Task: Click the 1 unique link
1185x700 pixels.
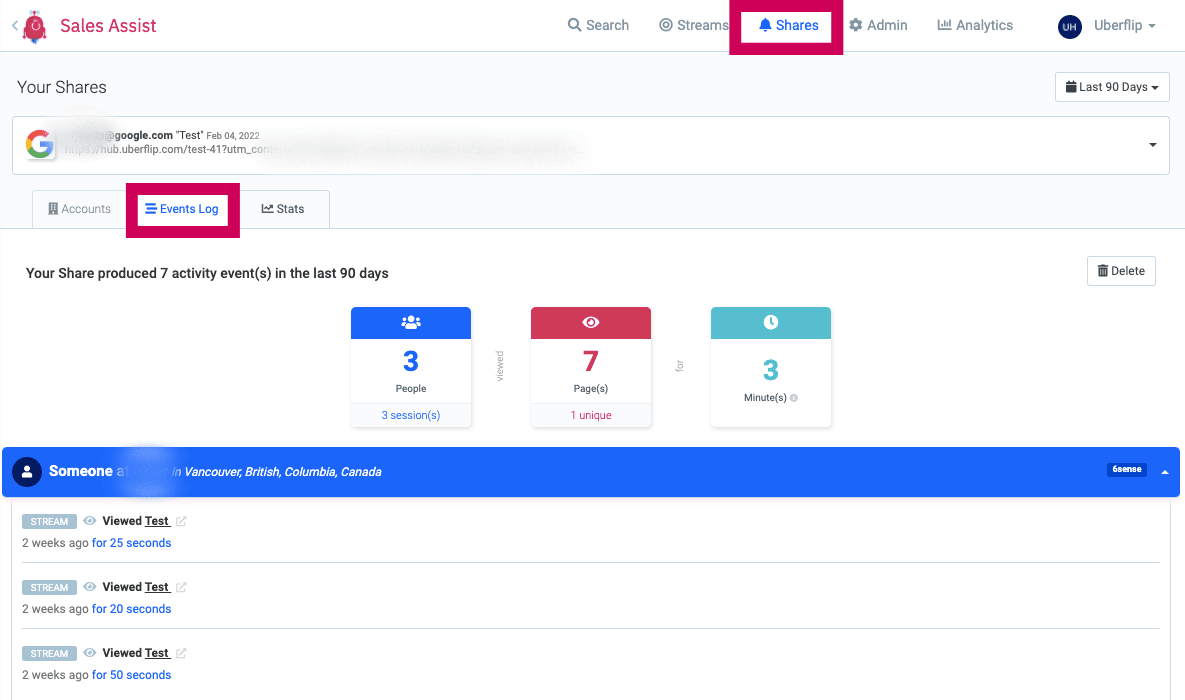Action: pos(591,415)
